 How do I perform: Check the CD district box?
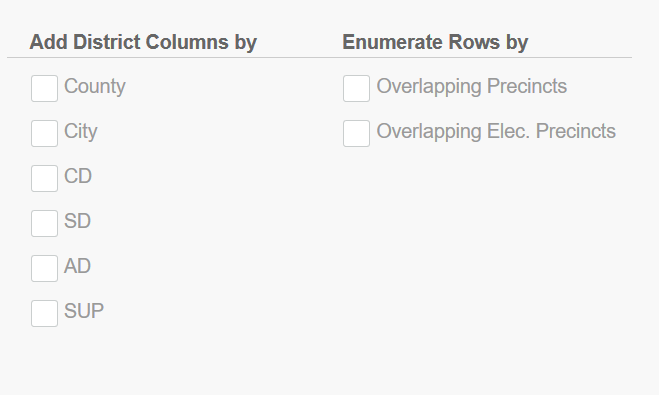[x=44, y=178]
